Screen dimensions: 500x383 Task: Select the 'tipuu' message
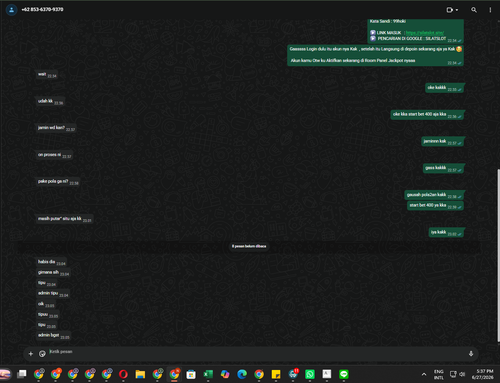pyautogui.click(x=48, y=314)
